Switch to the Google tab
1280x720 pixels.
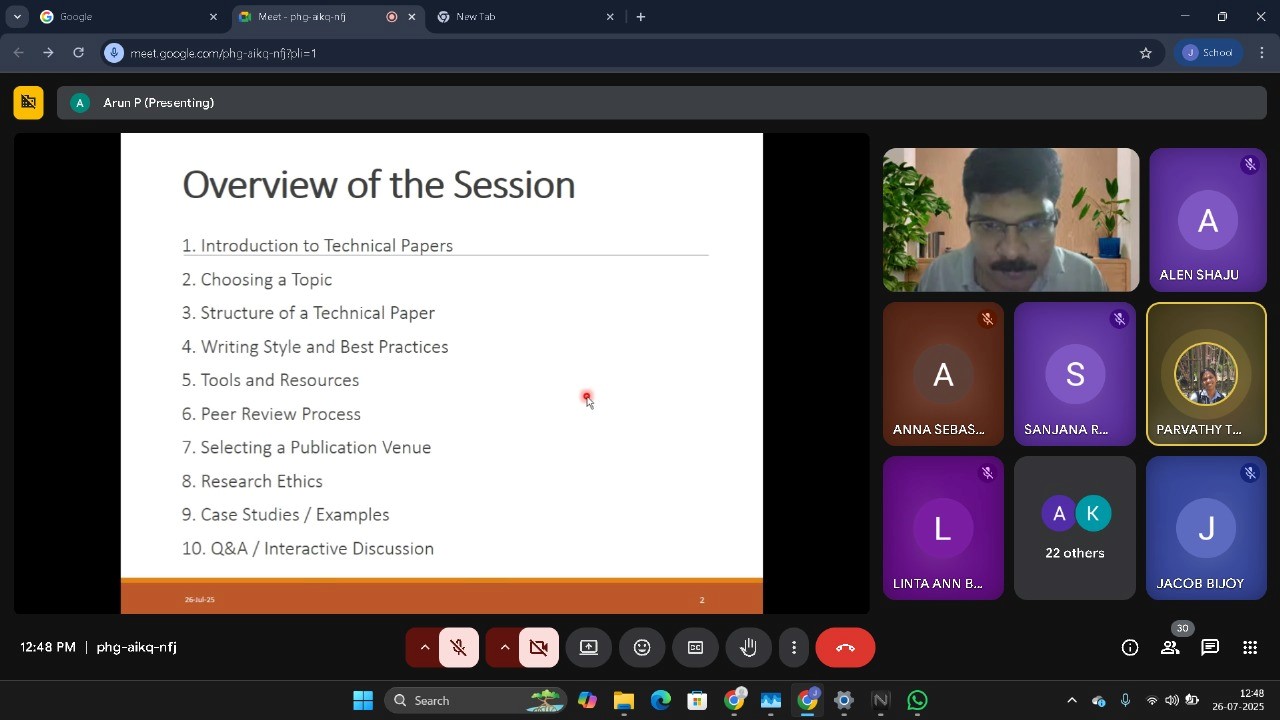(120, 17)
